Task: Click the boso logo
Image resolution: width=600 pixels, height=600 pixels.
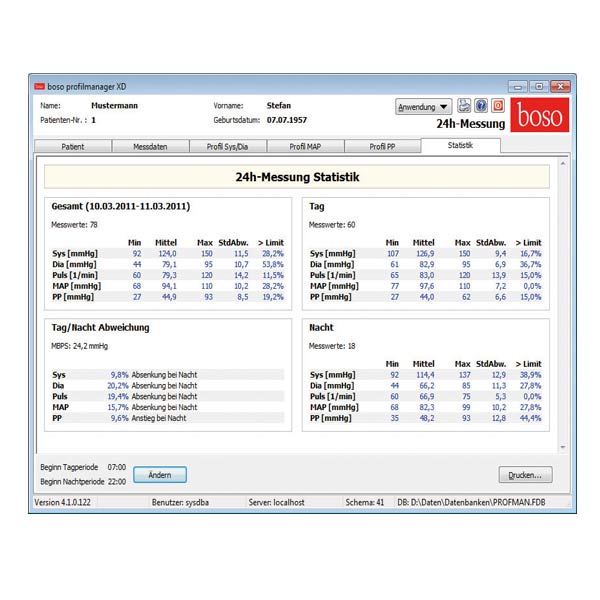Action: tap(540, 115)
